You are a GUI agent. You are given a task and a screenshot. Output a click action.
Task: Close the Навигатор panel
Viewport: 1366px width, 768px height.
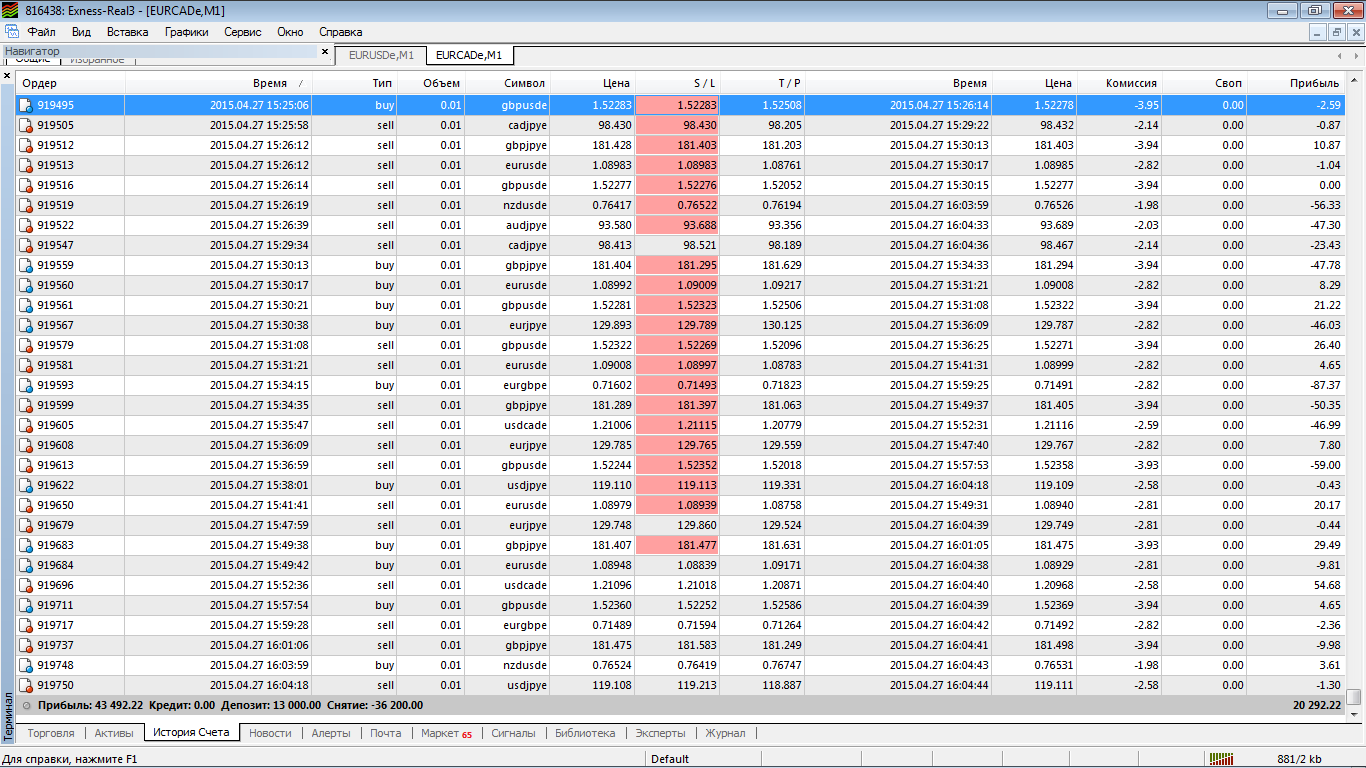coord(325,51)
